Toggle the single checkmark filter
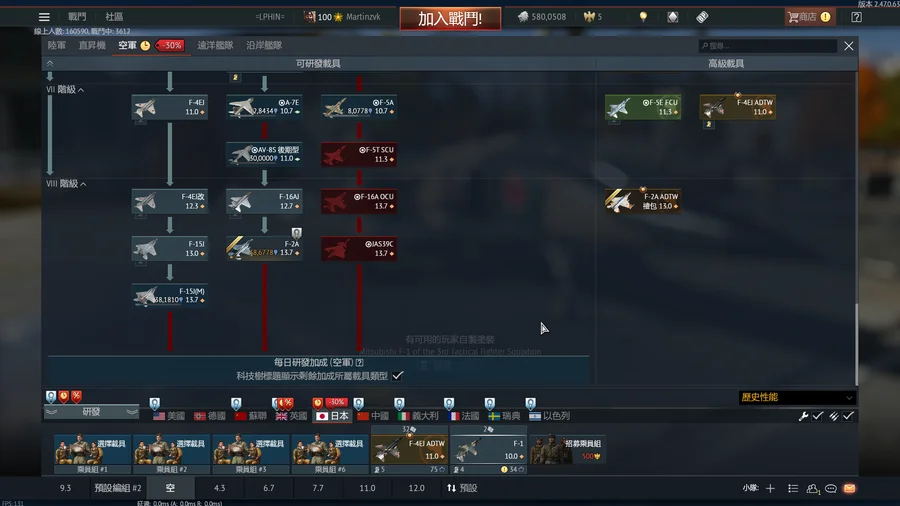The width and height of the screenshot is (900, 506). tap(818, 416)
